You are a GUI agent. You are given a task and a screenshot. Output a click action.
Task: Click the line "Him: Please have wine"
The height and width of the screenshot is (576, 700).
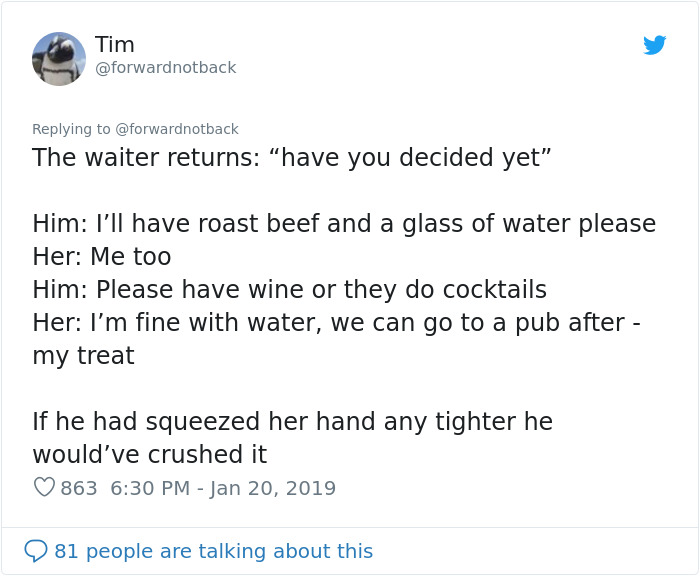289,290
